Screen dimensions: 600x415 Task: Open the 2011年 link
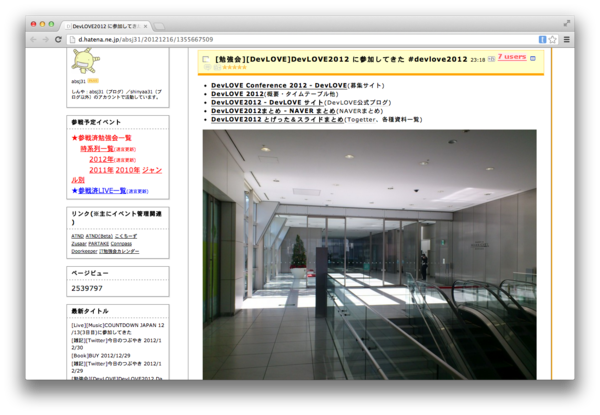[101, 170]
